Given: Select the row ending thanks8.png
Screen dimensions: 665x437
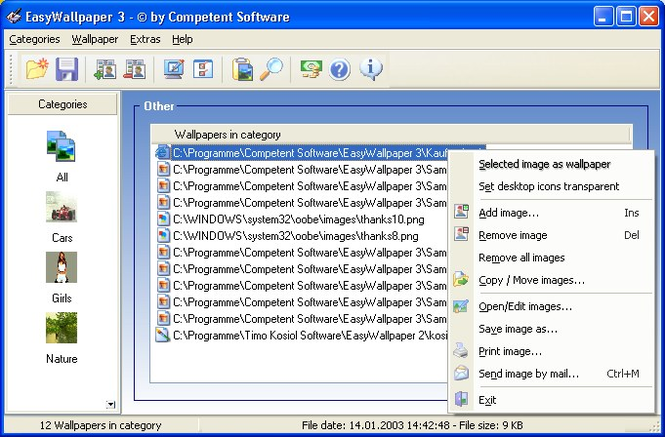Looking at the screenshot, I should 296,236.
